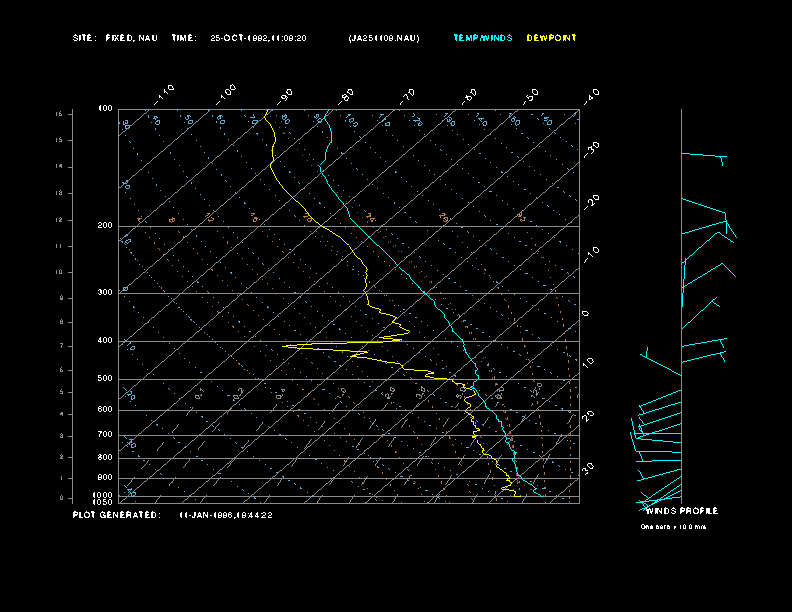Click the WINDS PROFILE caption
The height and width of the screenshot is (612, 792).
click(x=681, y=511)
